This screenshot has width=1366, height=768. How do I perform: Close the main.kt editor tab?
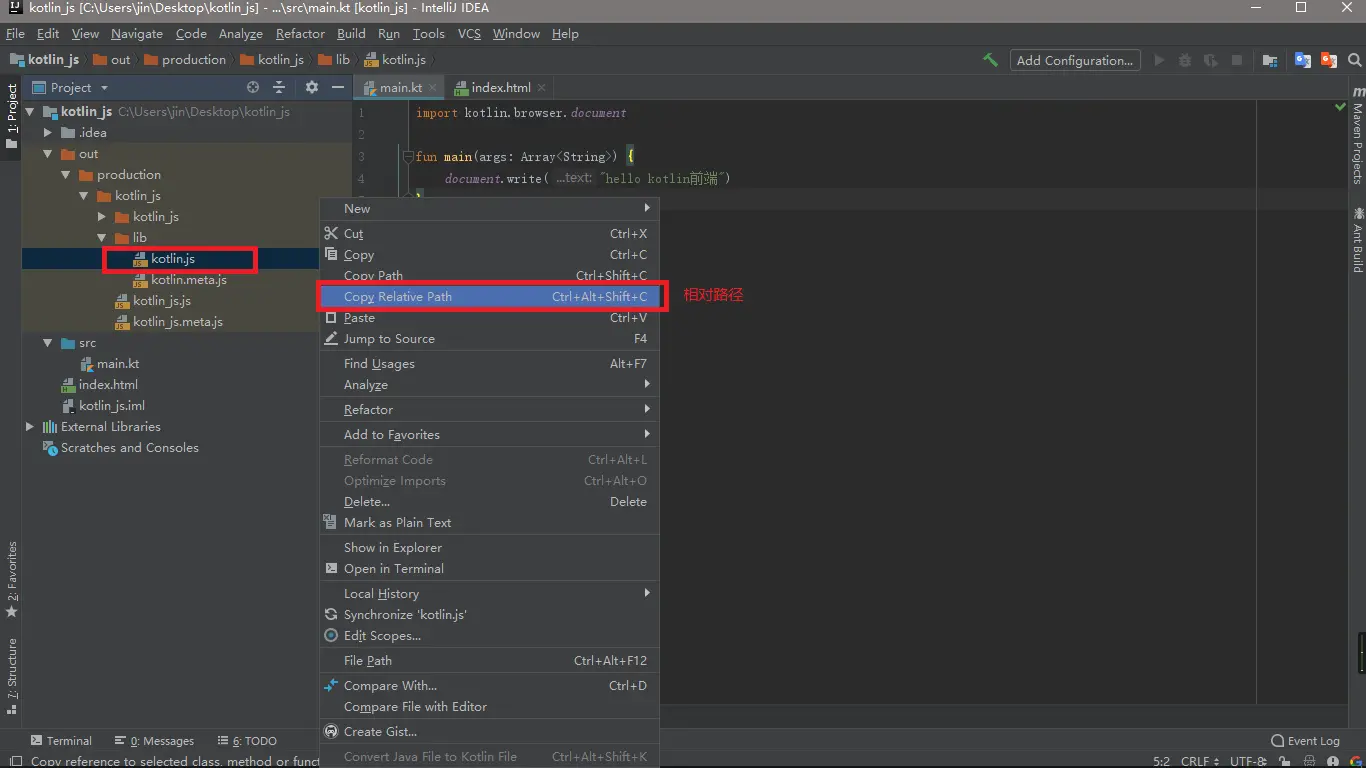(x=433, y=88)
